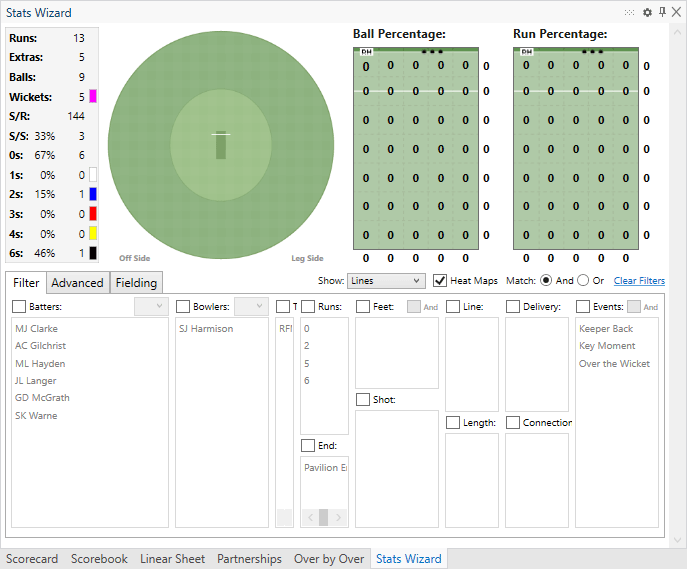Open the Stats Wizard settings gear
This screenshot has height=569, width=687.
coord(647,12)
